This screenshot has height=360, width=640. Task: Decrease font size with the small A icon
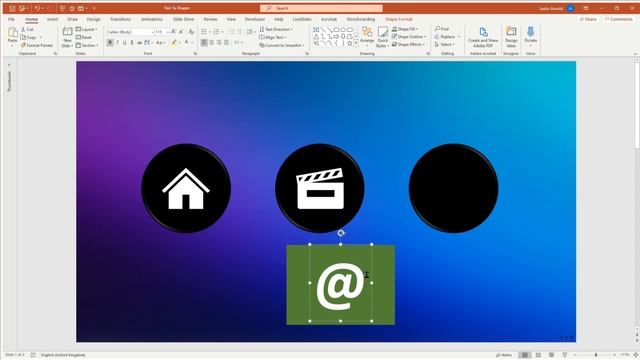click(x=181, y=31)
